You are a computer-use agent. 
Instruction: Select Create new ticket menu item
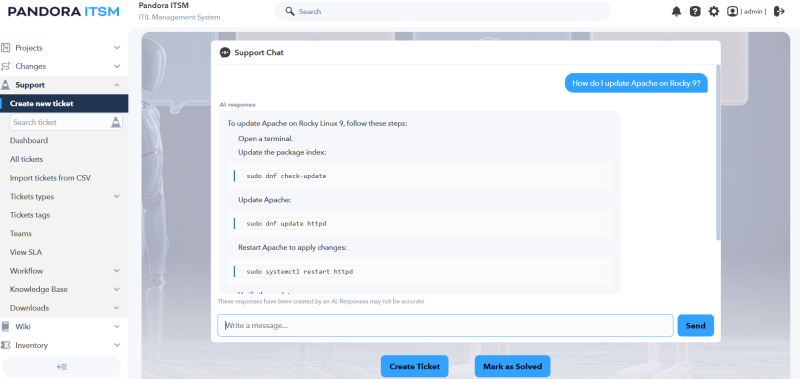[x=64, y=104]
